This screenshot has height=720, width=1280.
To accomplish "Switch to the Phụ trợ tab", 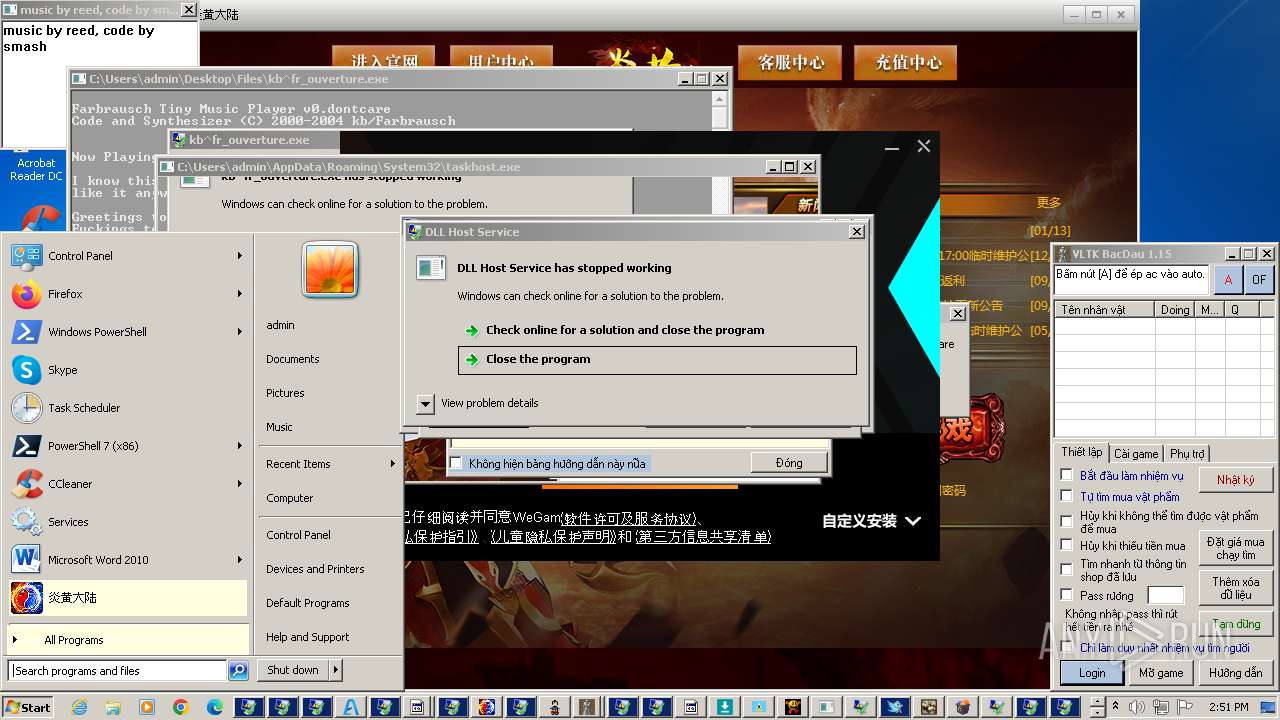I will tap(1187, 454).
